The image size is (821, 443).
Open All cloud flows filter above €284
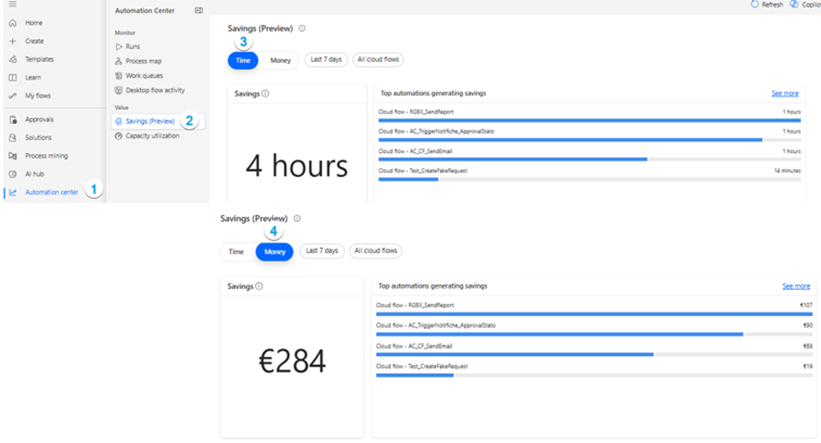point(376,251)
